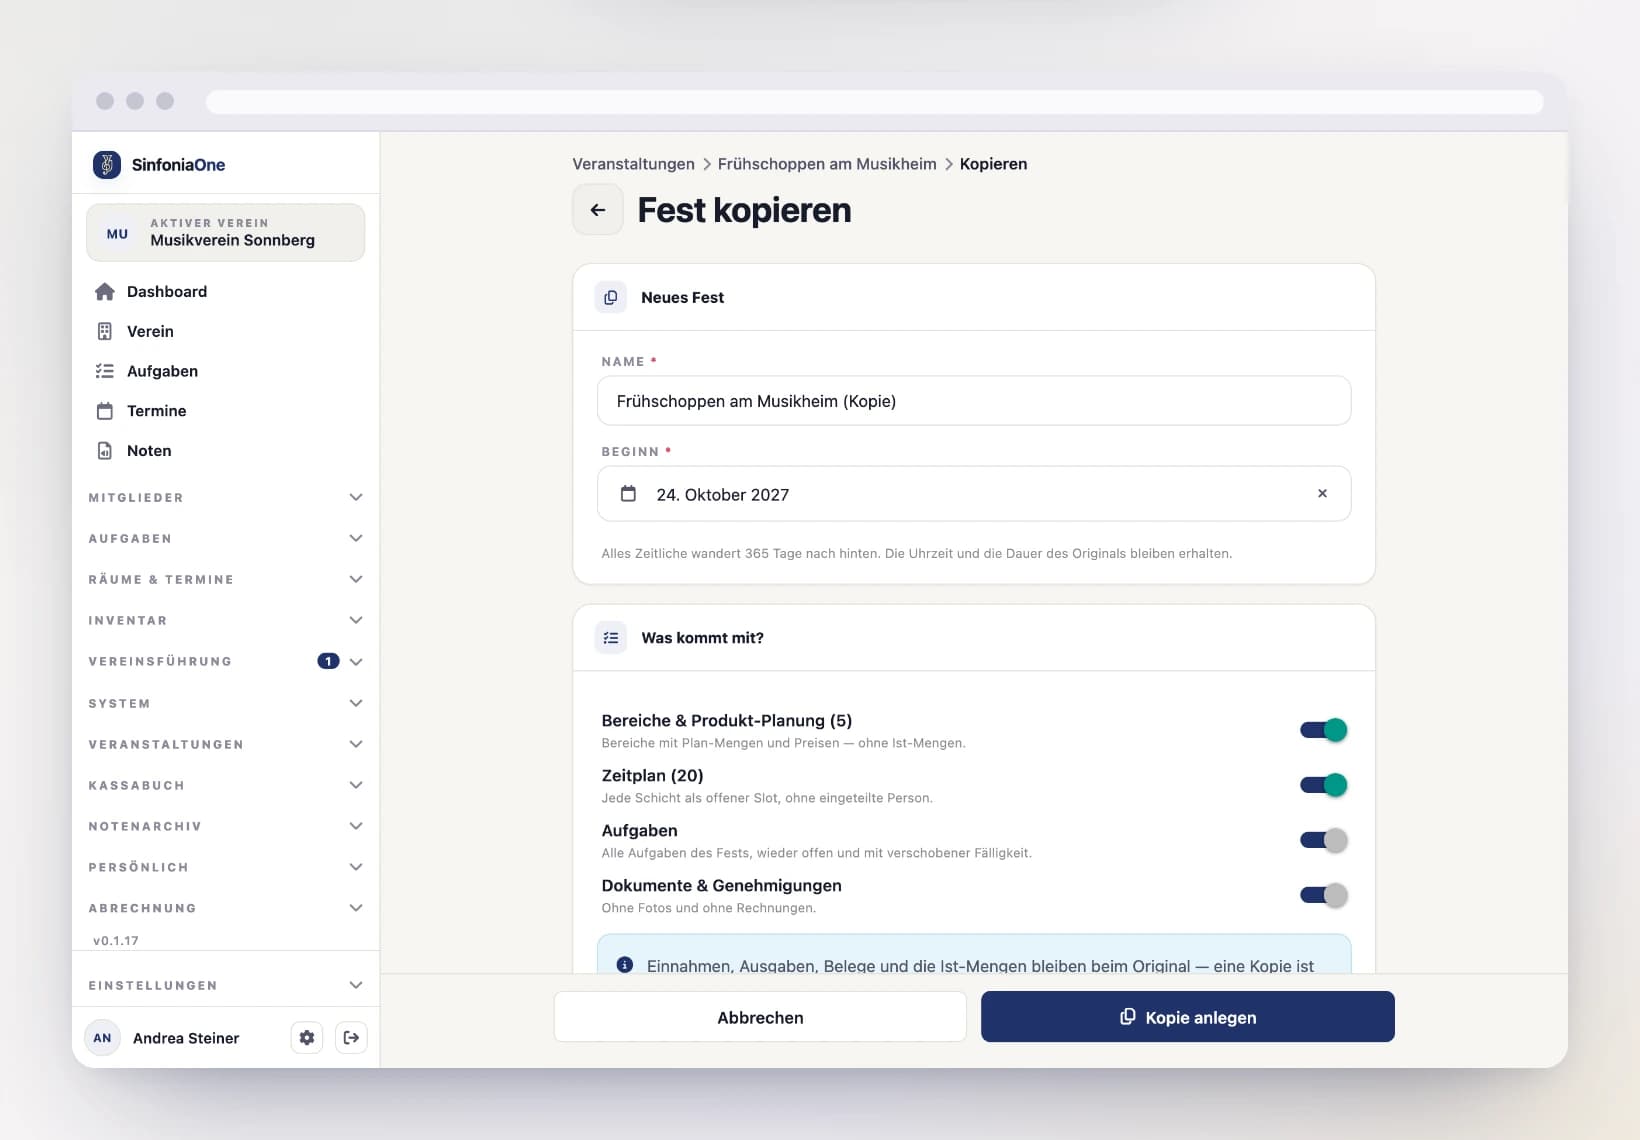1640x1140 pixels.
Task: Click the Abbrechen button
Action: (x=760, y=1017)
